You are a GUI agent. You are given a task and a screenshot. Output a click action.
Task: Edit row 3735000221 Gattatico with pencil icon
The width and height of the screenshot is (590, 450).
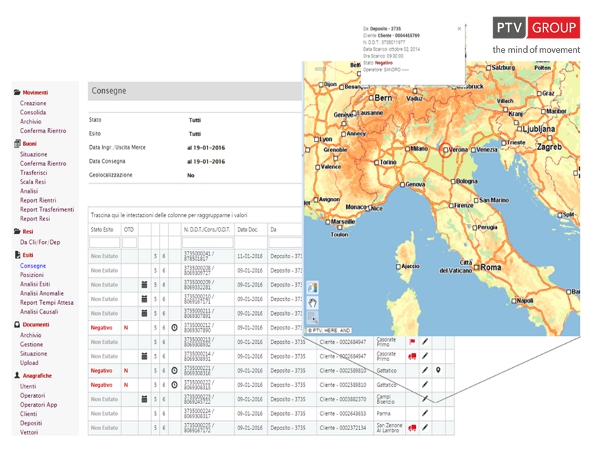click(x=425, y=370)
